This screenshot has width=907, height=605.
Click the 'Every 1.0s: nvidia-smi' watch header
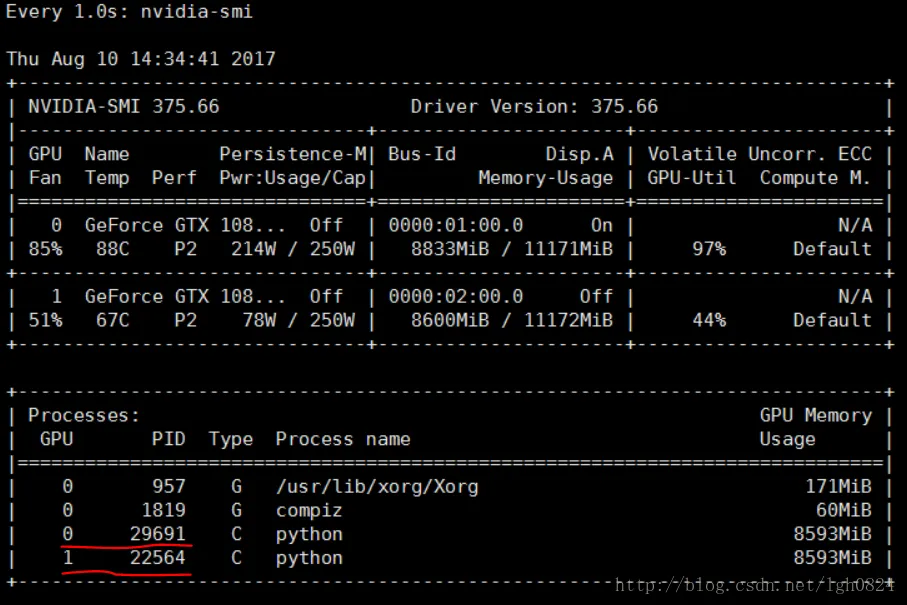point(130,12)
